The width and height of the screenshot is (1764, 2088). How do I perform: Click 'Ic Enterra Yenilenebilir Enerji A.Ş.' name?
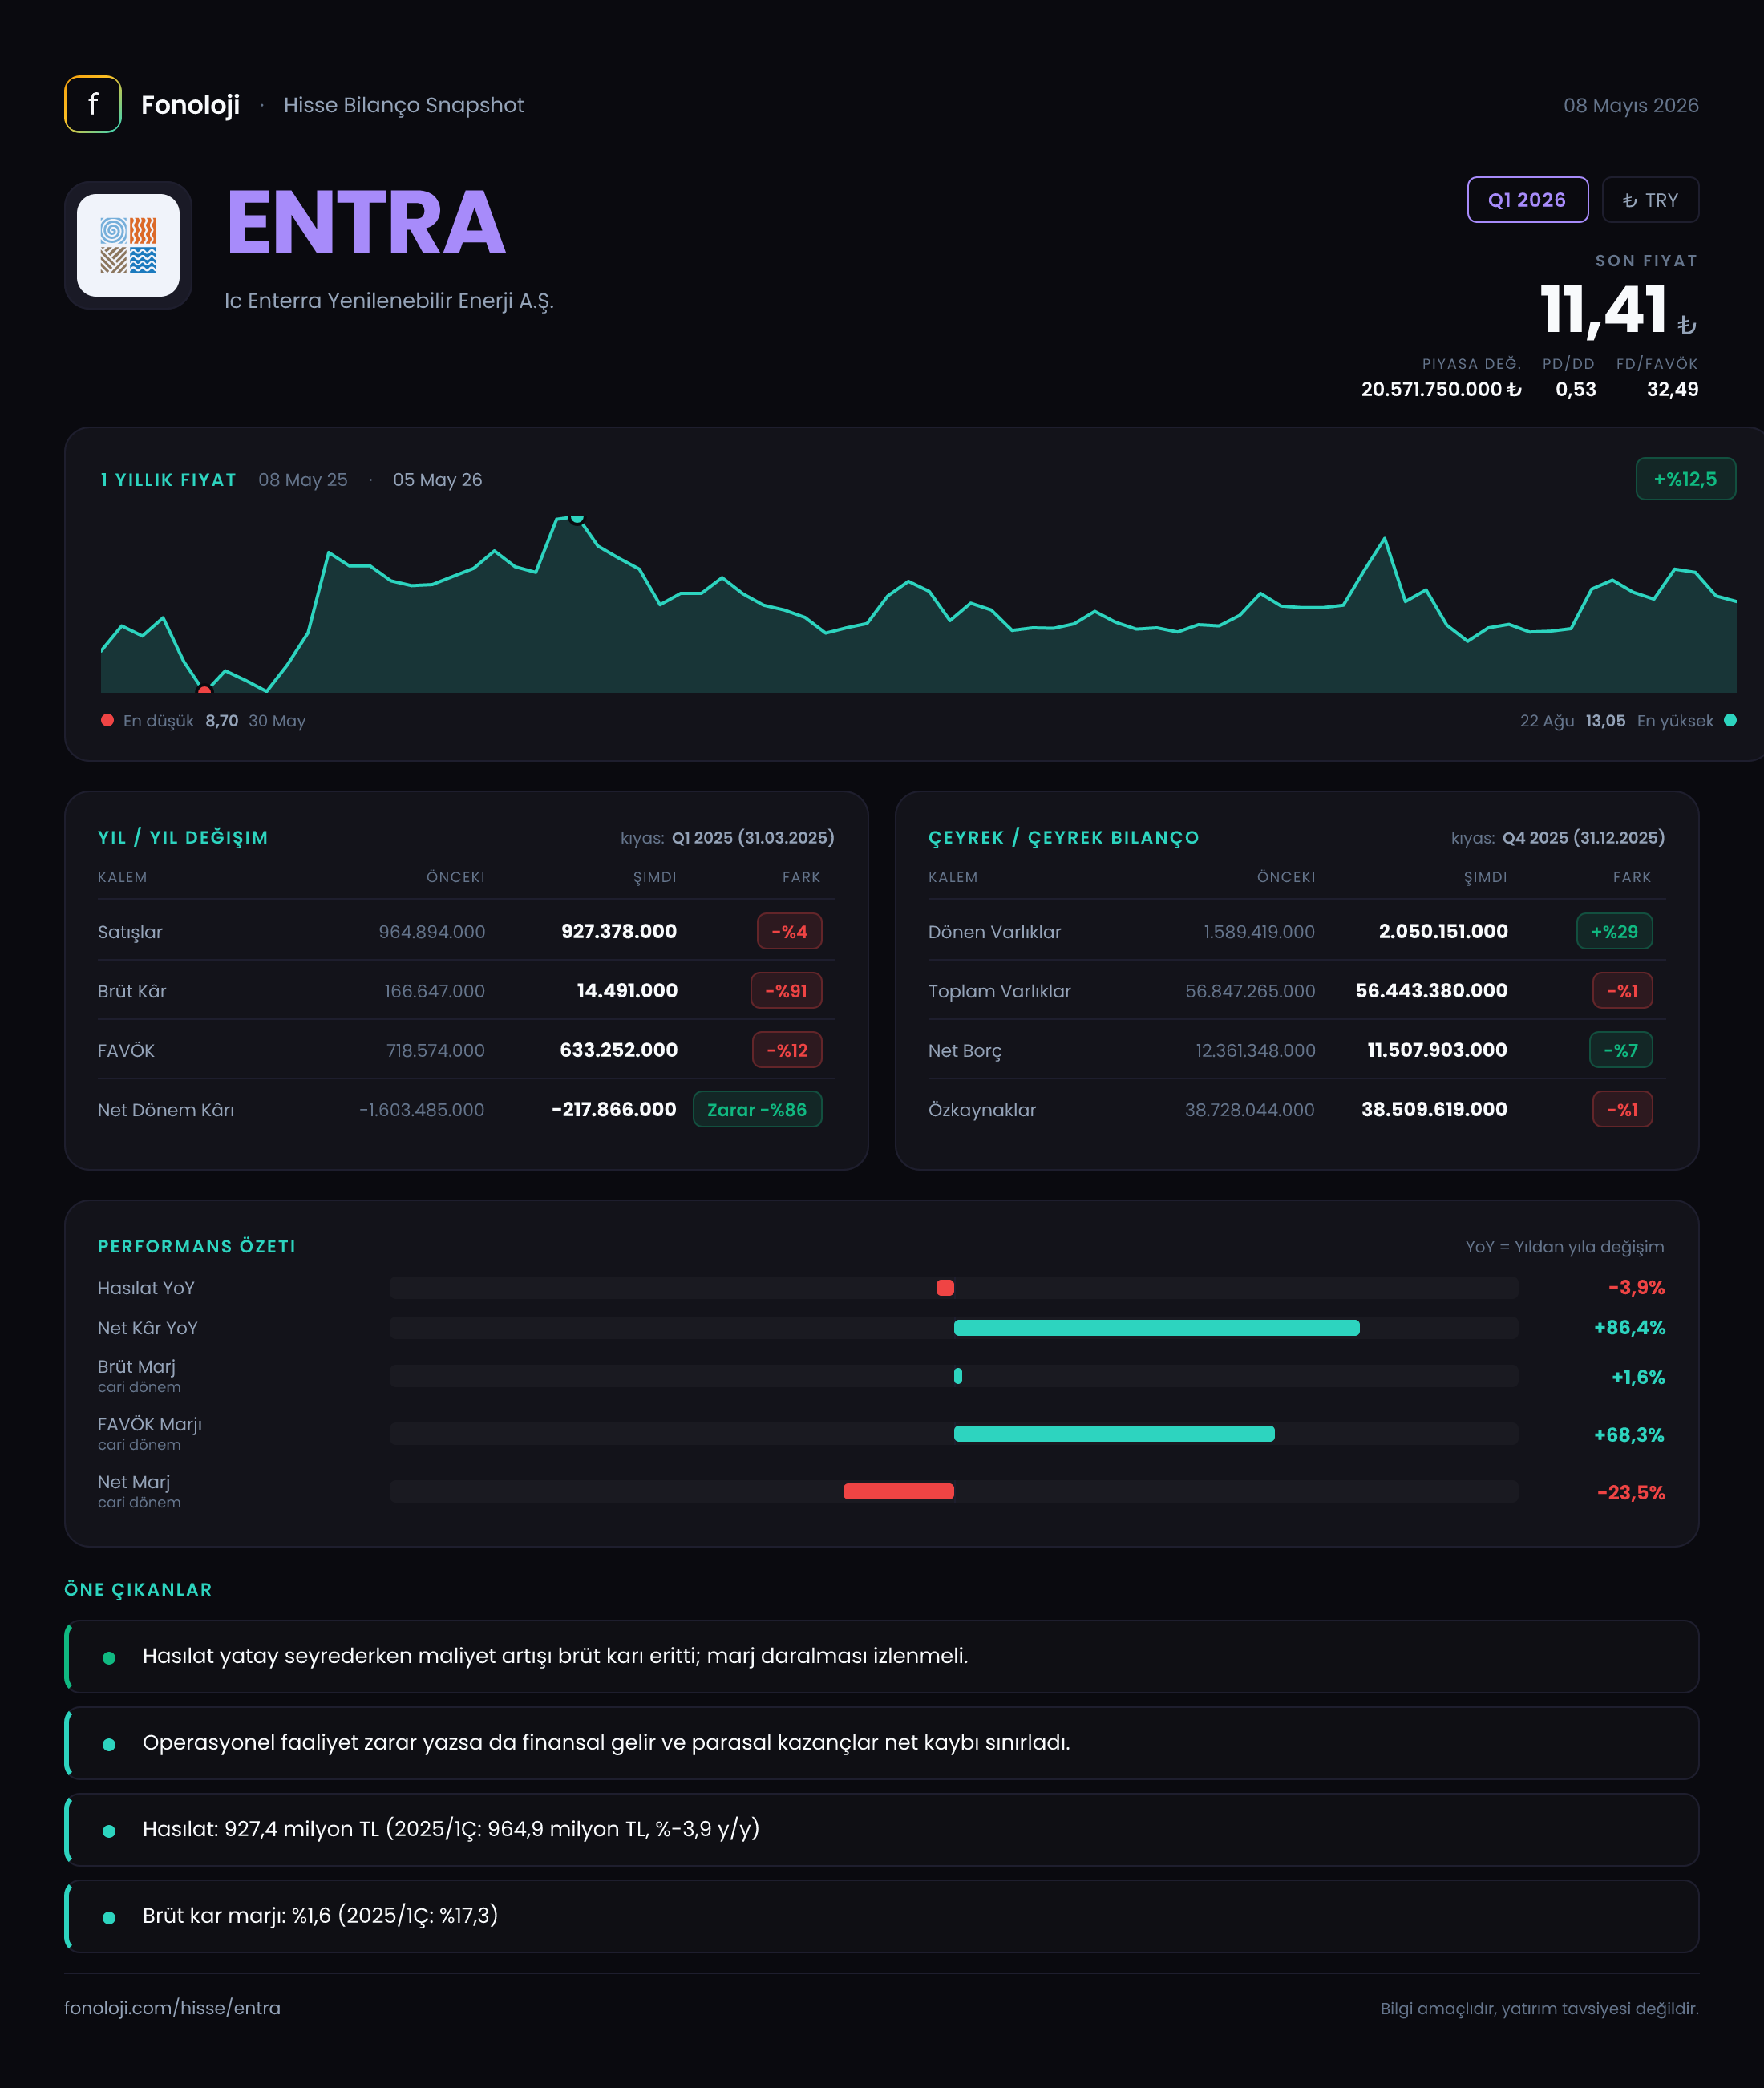pyautogui.click(x=389, y=301)
